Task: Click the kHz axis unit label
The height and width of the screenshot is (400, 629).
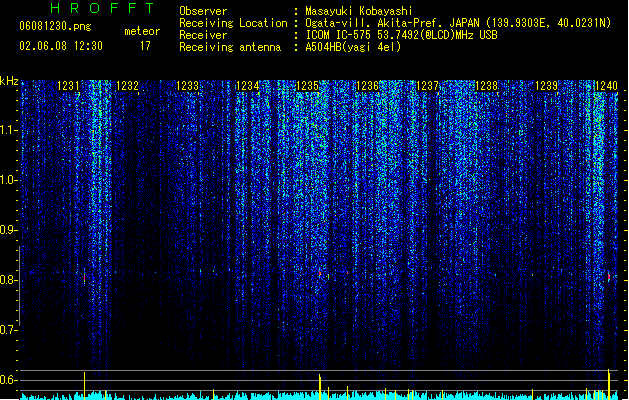Action: [x=9, y=81]
